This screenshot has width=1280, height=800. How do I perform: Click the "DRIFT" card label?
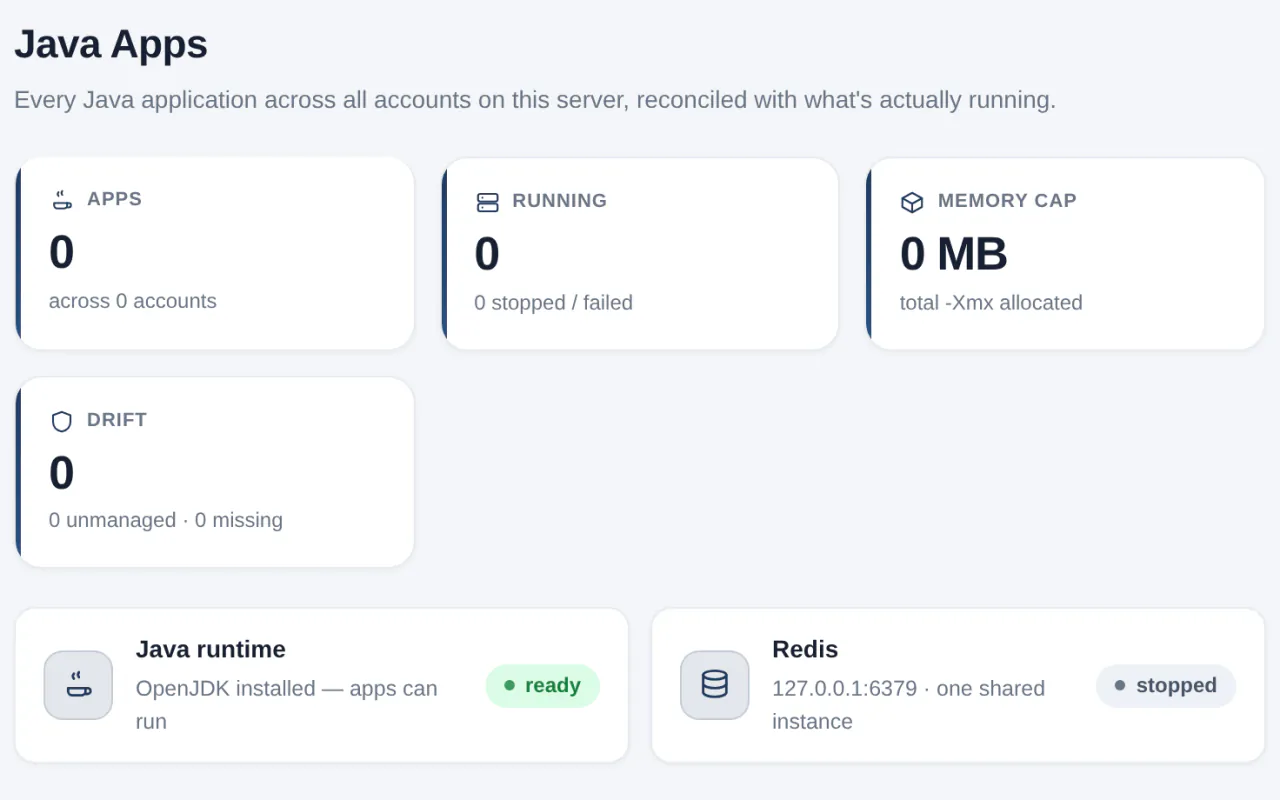[117, 420]
